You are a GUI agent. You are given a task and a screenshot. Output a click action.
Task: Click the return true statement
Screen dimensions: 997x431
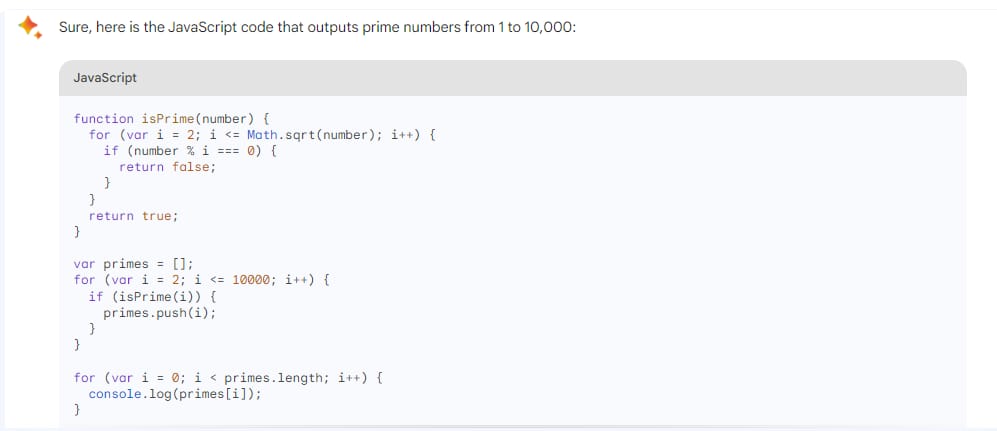click(134, 216)
